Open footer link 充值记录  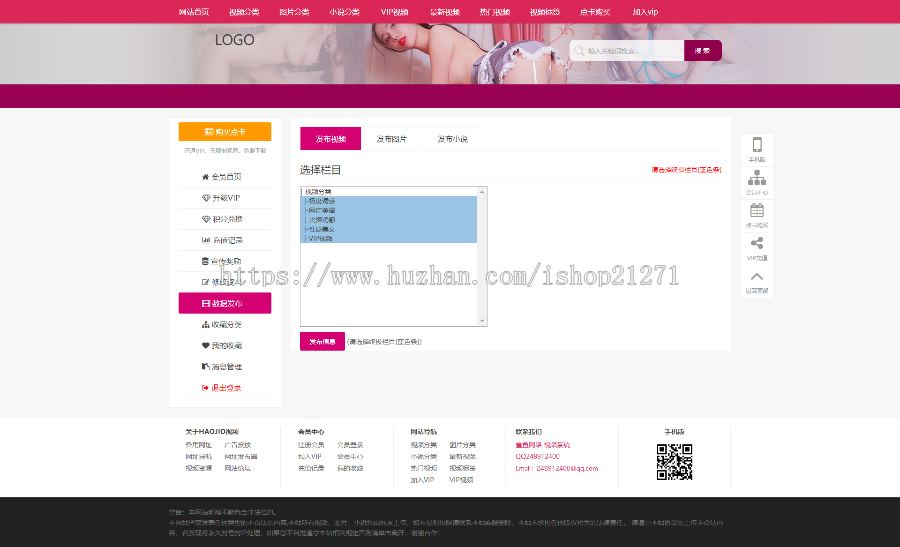click(x=311, y=468)
